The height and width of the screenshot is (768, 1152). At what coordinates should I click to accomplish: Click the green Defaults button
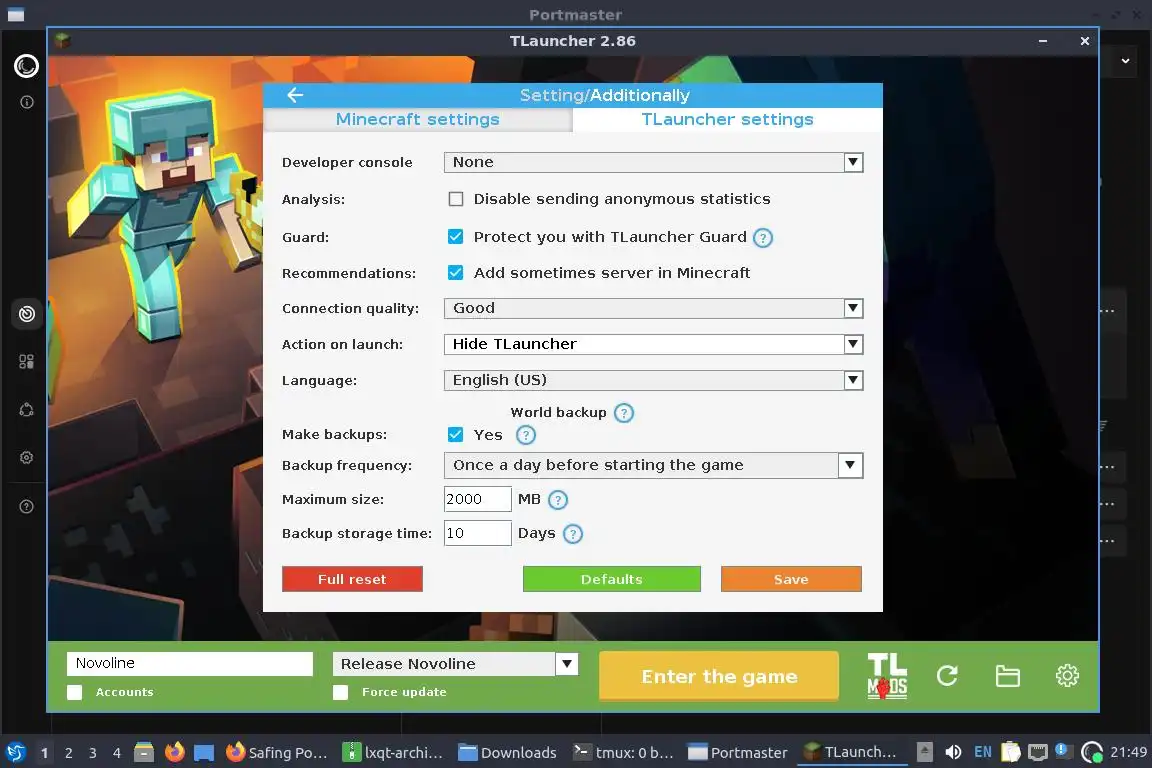pyautogui.click(x=611, y=580)
